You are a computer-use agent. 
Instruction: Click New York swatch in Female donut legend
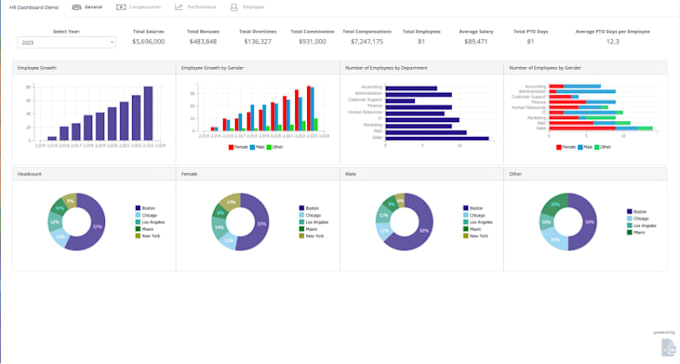click(x=301, y=236)
